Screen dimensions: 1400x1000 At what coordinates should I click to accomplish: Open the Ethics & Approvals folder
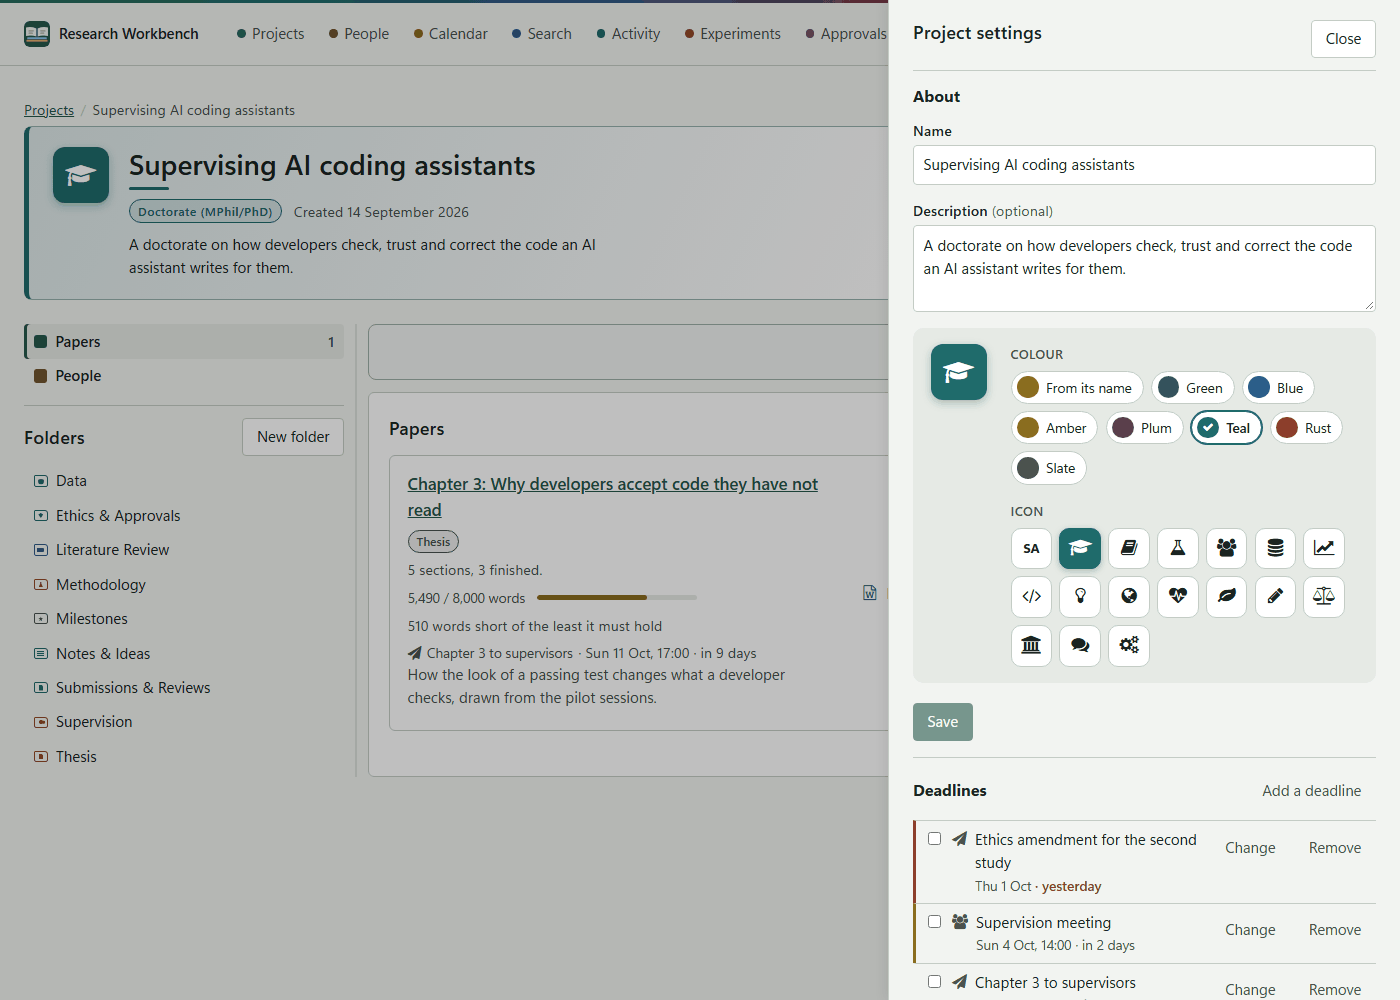point(108,516)
